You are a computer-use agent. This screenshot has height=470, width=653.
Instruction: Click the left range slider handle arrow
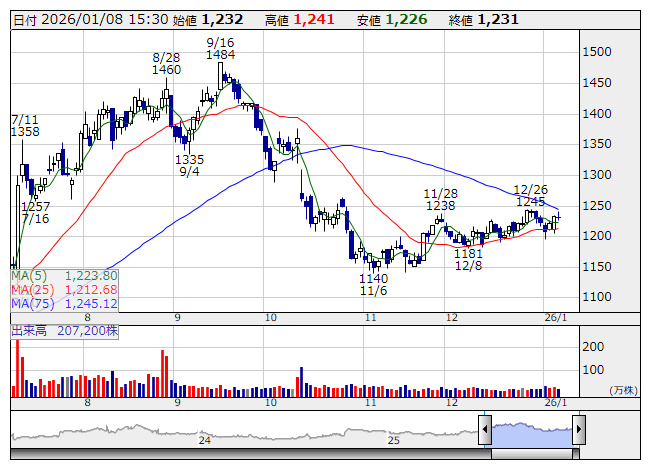coord(485,429)
